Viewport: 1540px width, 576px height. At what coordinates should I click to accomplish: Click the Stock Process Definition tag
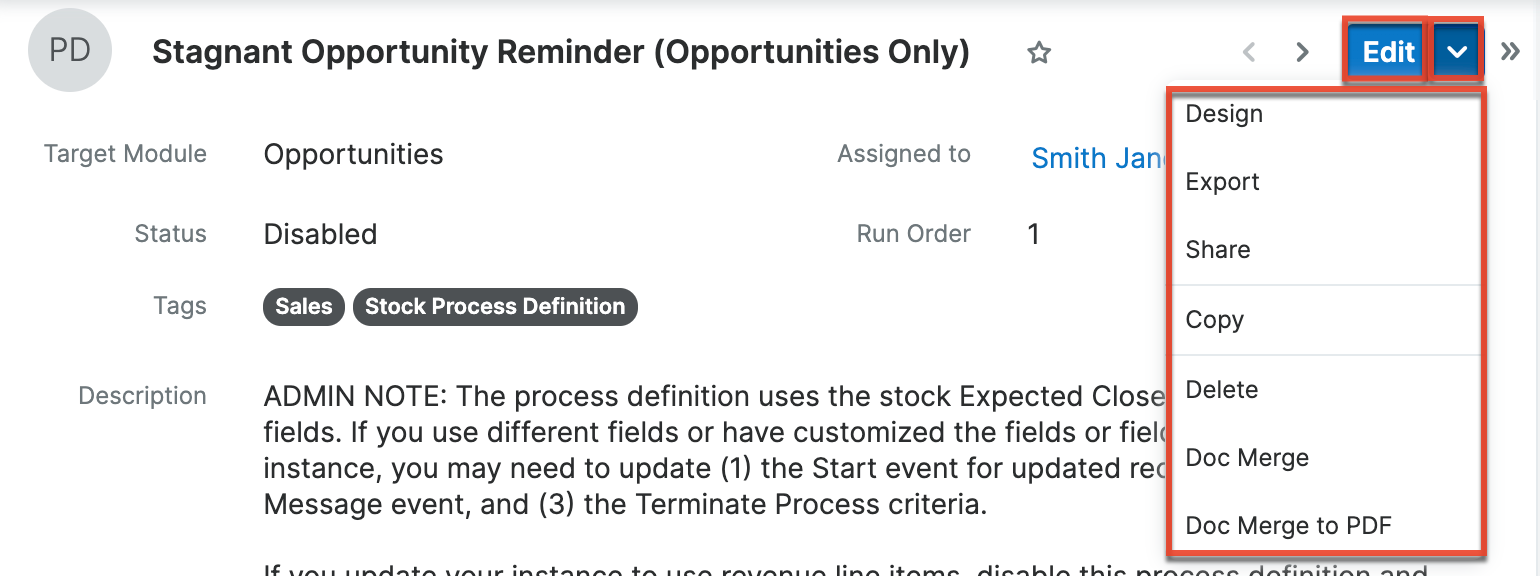coord(495,307)
